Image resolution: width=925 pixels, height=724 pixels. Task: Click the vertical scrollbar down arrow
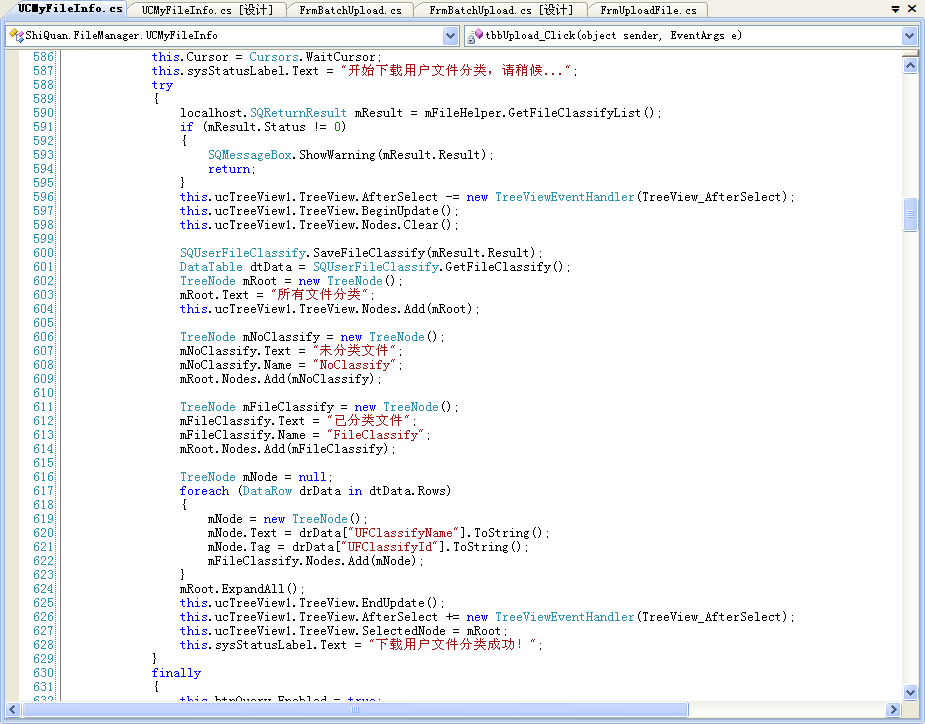point(910,692)
